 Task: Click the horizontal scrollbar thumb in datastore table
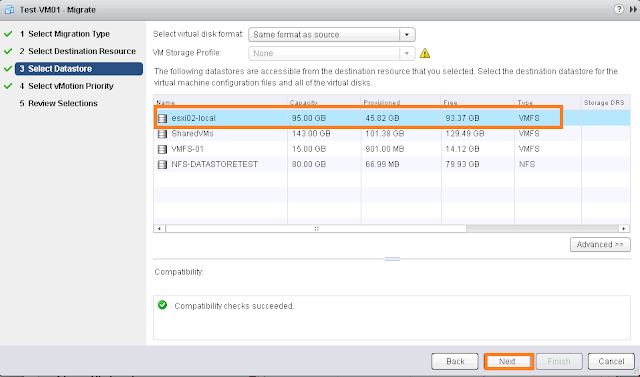pyautogui.click(x=316, y=228)
